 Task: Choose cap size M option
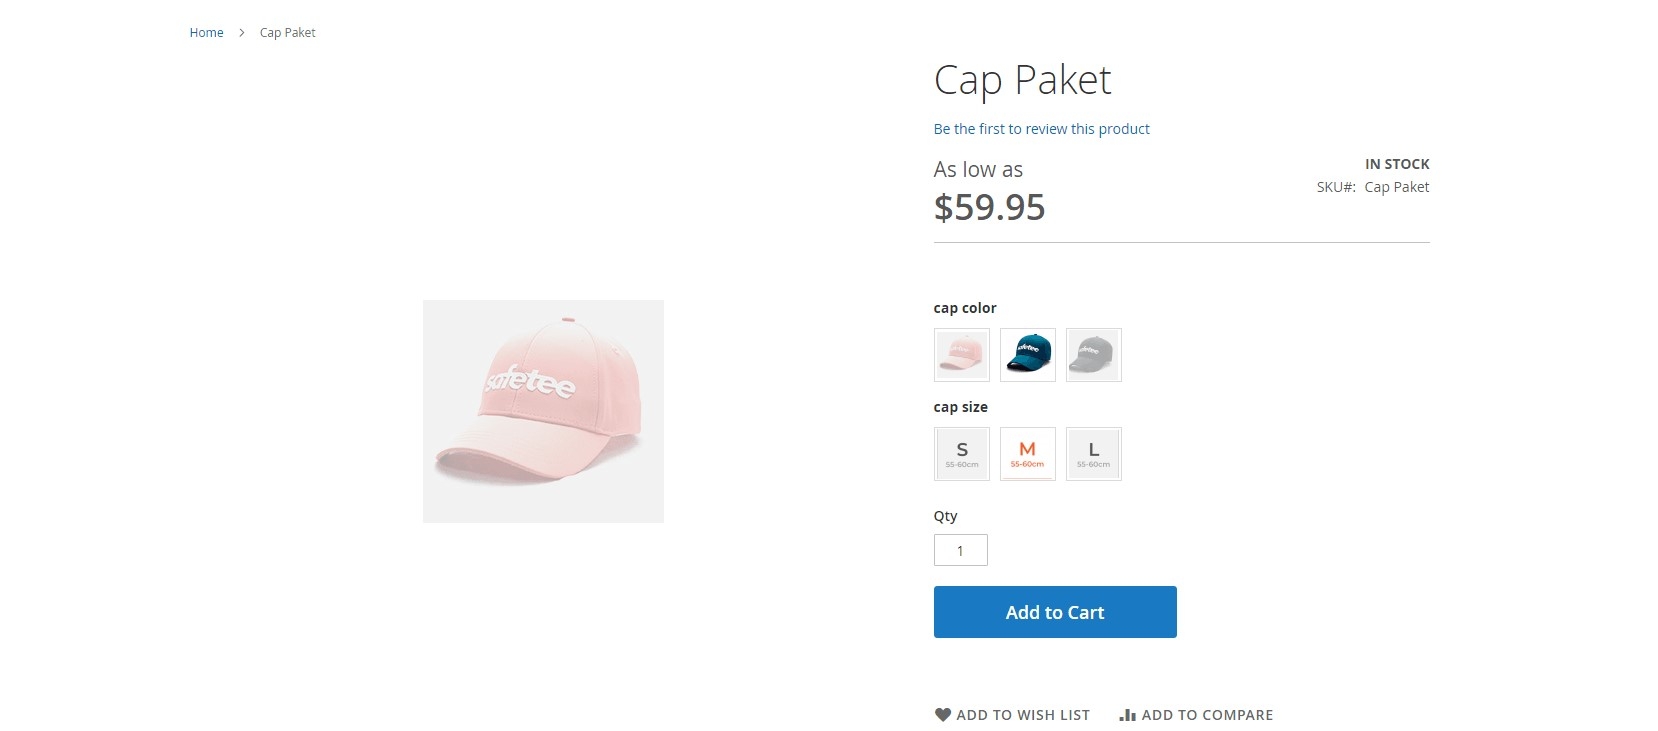(x=1027, y=454)
